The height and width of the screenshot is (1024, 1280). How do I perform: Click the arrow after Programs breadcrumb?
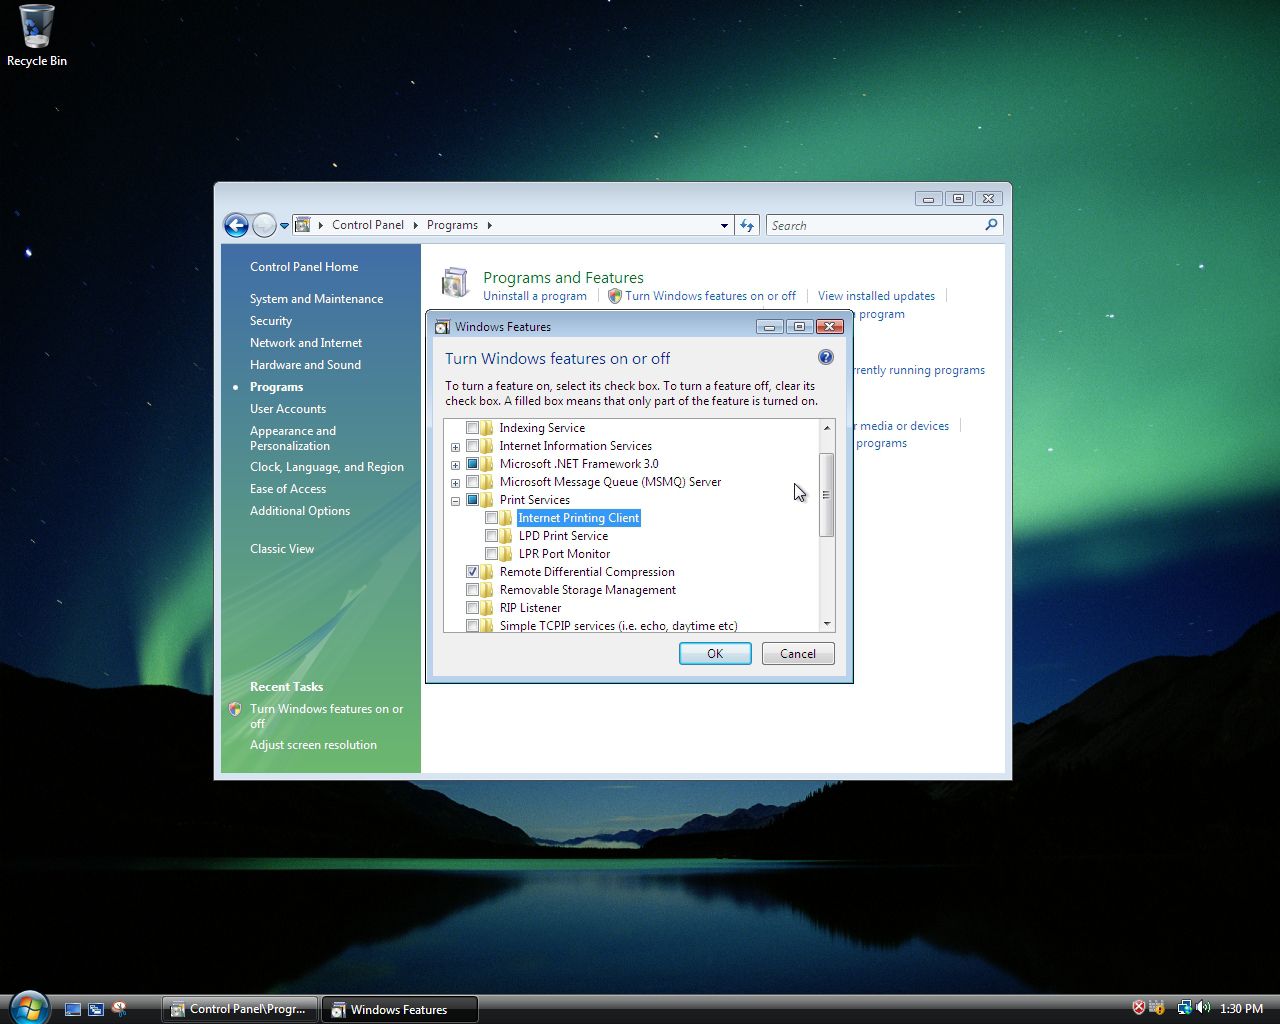coord(489,225)
